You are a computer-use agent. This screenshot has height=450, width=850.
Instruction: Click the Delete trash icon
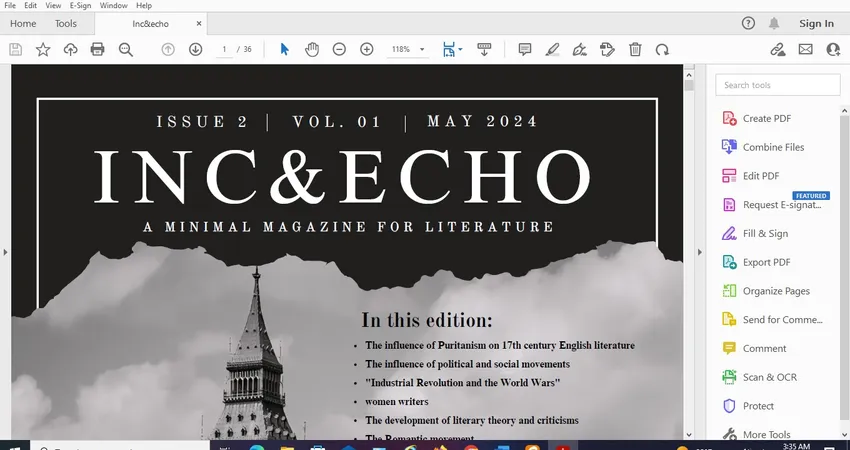tap(635, 49)
